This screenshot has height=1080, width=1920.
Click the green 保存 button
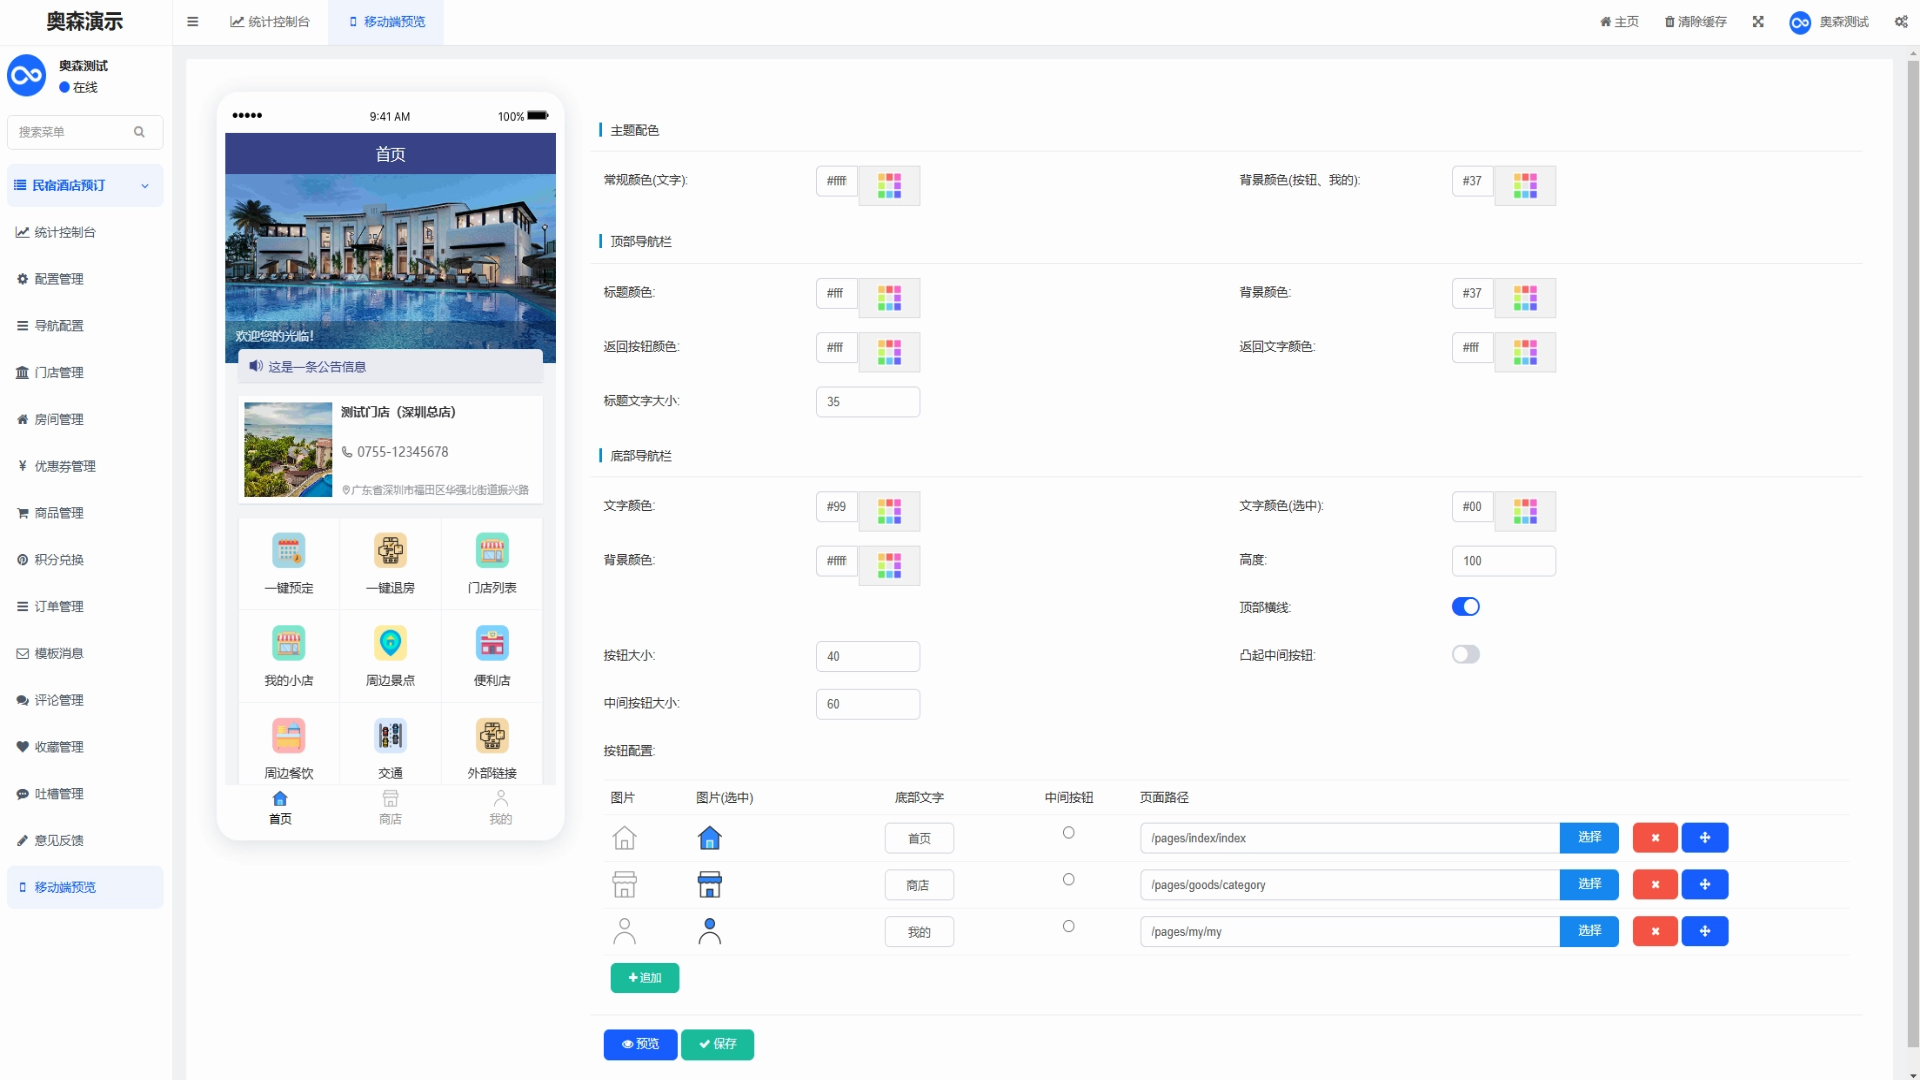pos(717,1044)
